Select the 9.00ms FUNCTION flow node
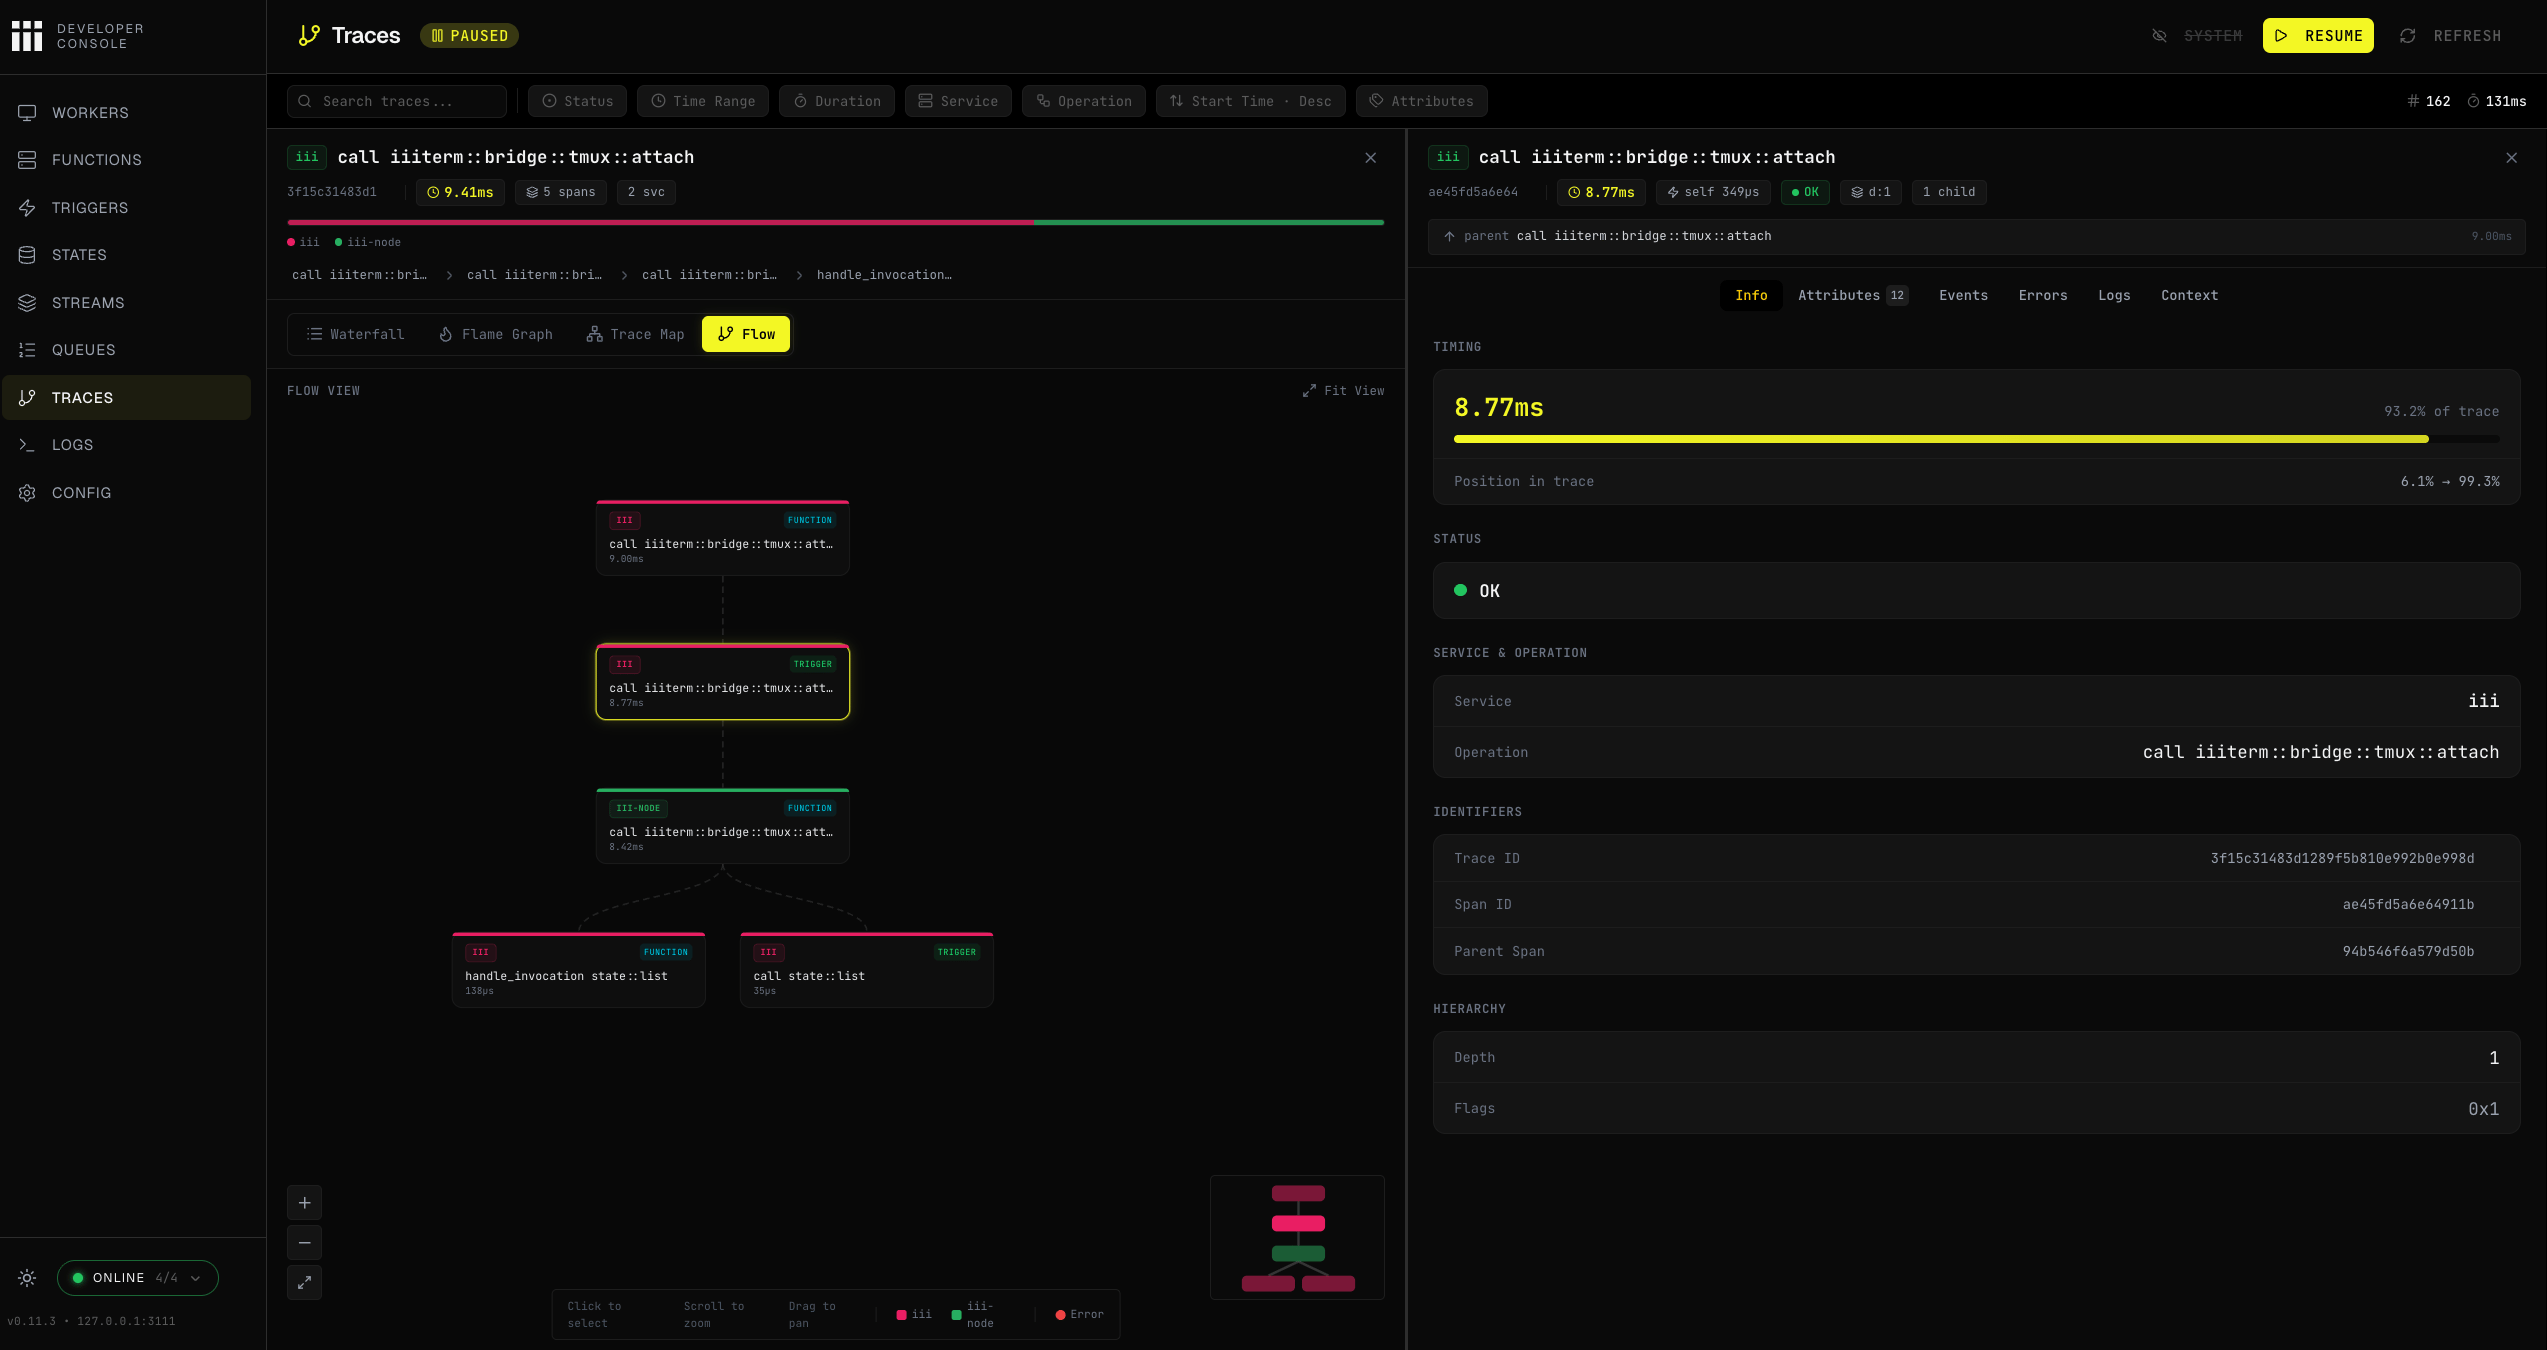Image resolution: width=2547 pixels, height=1350 pixels. click(723, 538)
